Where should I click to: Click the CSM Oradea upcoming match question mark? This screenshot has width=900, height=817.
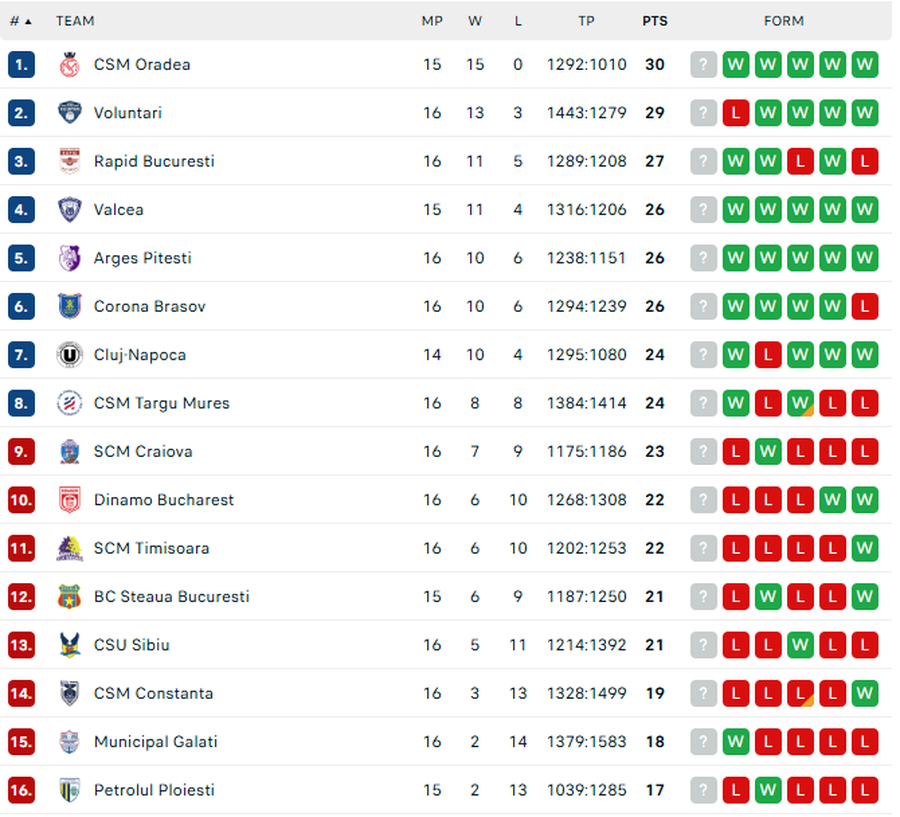click(704, 65)
